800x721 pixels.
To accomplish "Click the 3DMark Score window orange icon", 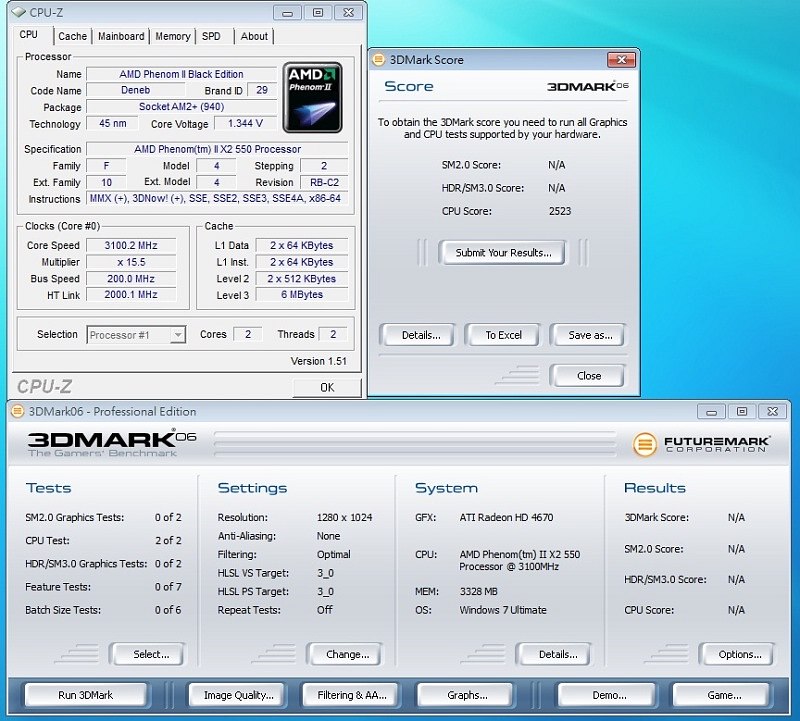I will 379,60.
